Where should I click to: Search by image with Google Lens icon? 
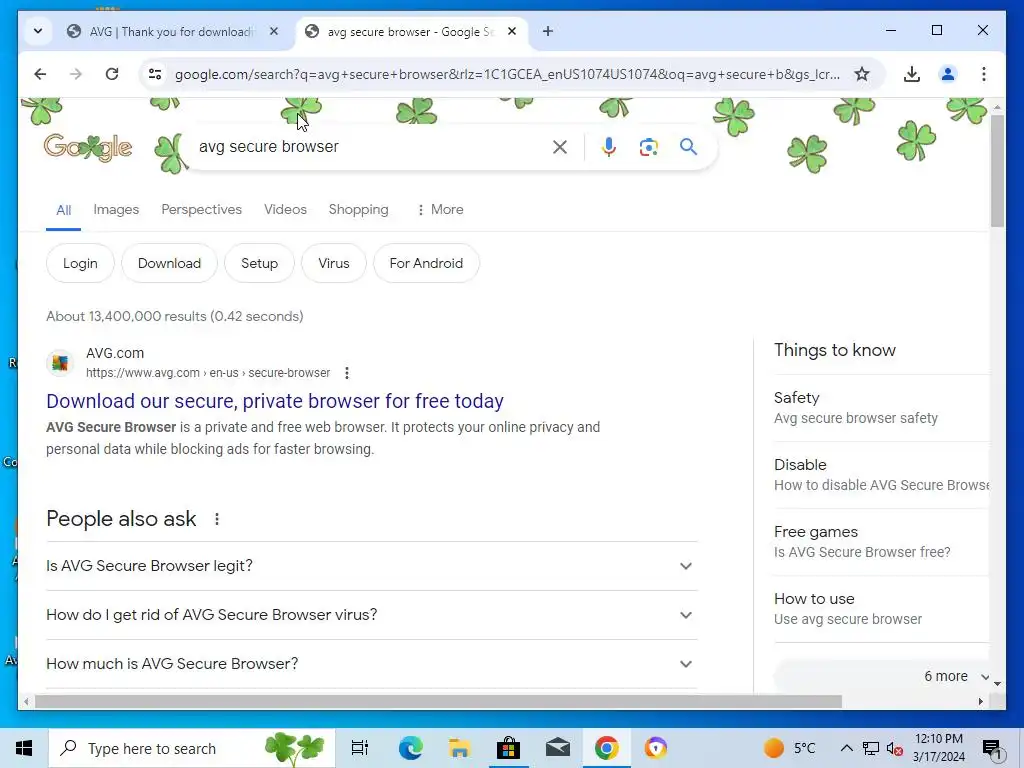tap(648, 147)
